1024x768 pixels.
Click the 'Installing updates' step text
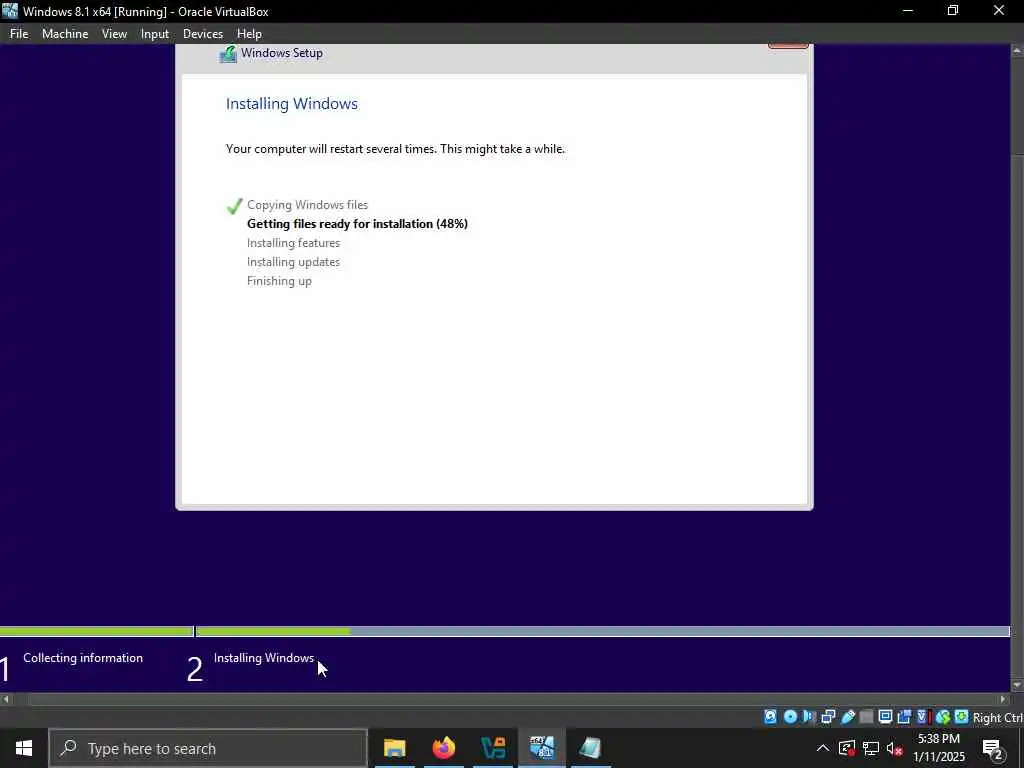click(x=293, y=262)
